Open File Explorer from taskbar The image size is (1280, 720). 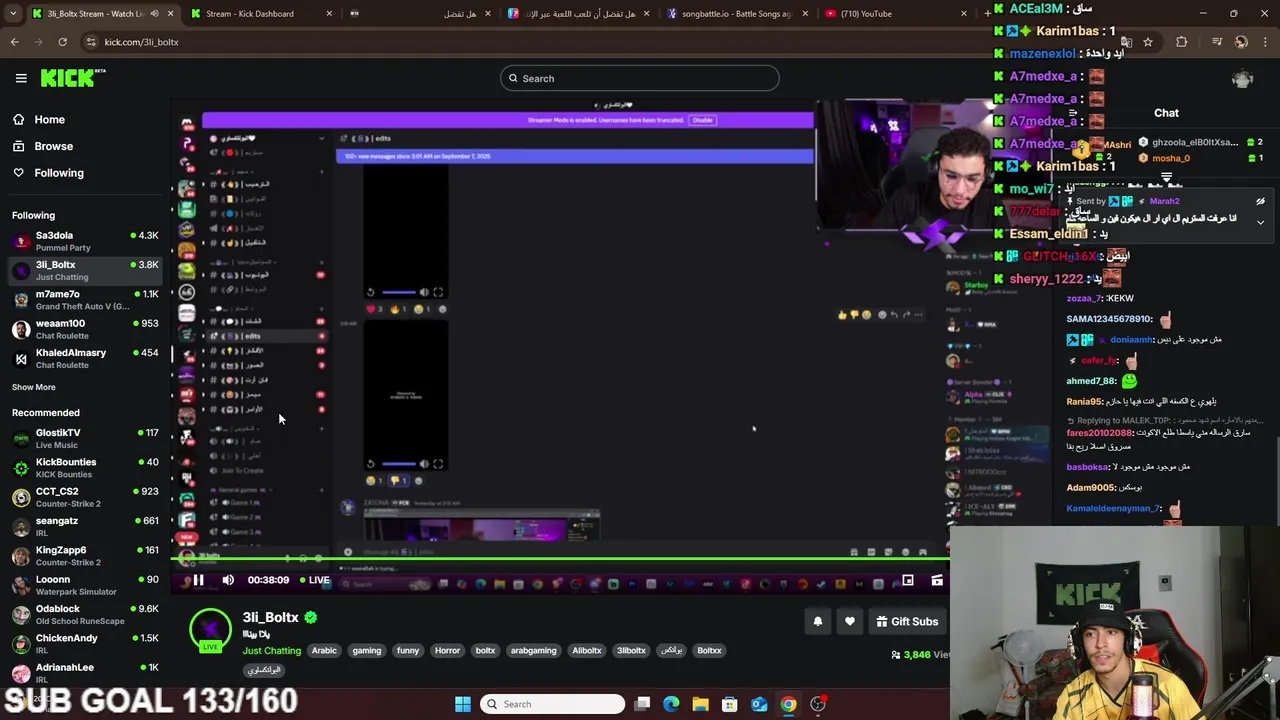pyautogui.click(x=700, y=704)
